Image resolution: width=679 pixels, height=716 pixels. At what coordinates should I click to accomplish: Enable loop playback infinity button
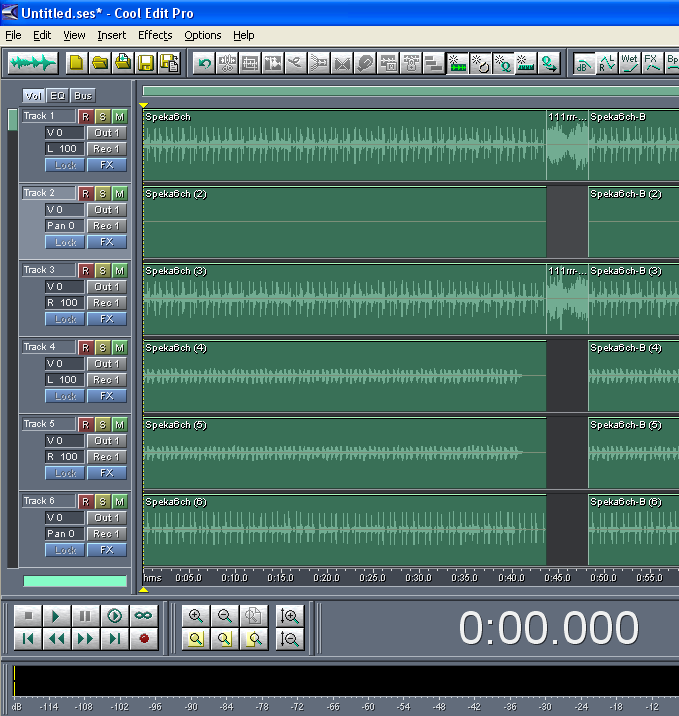point(143,616)
